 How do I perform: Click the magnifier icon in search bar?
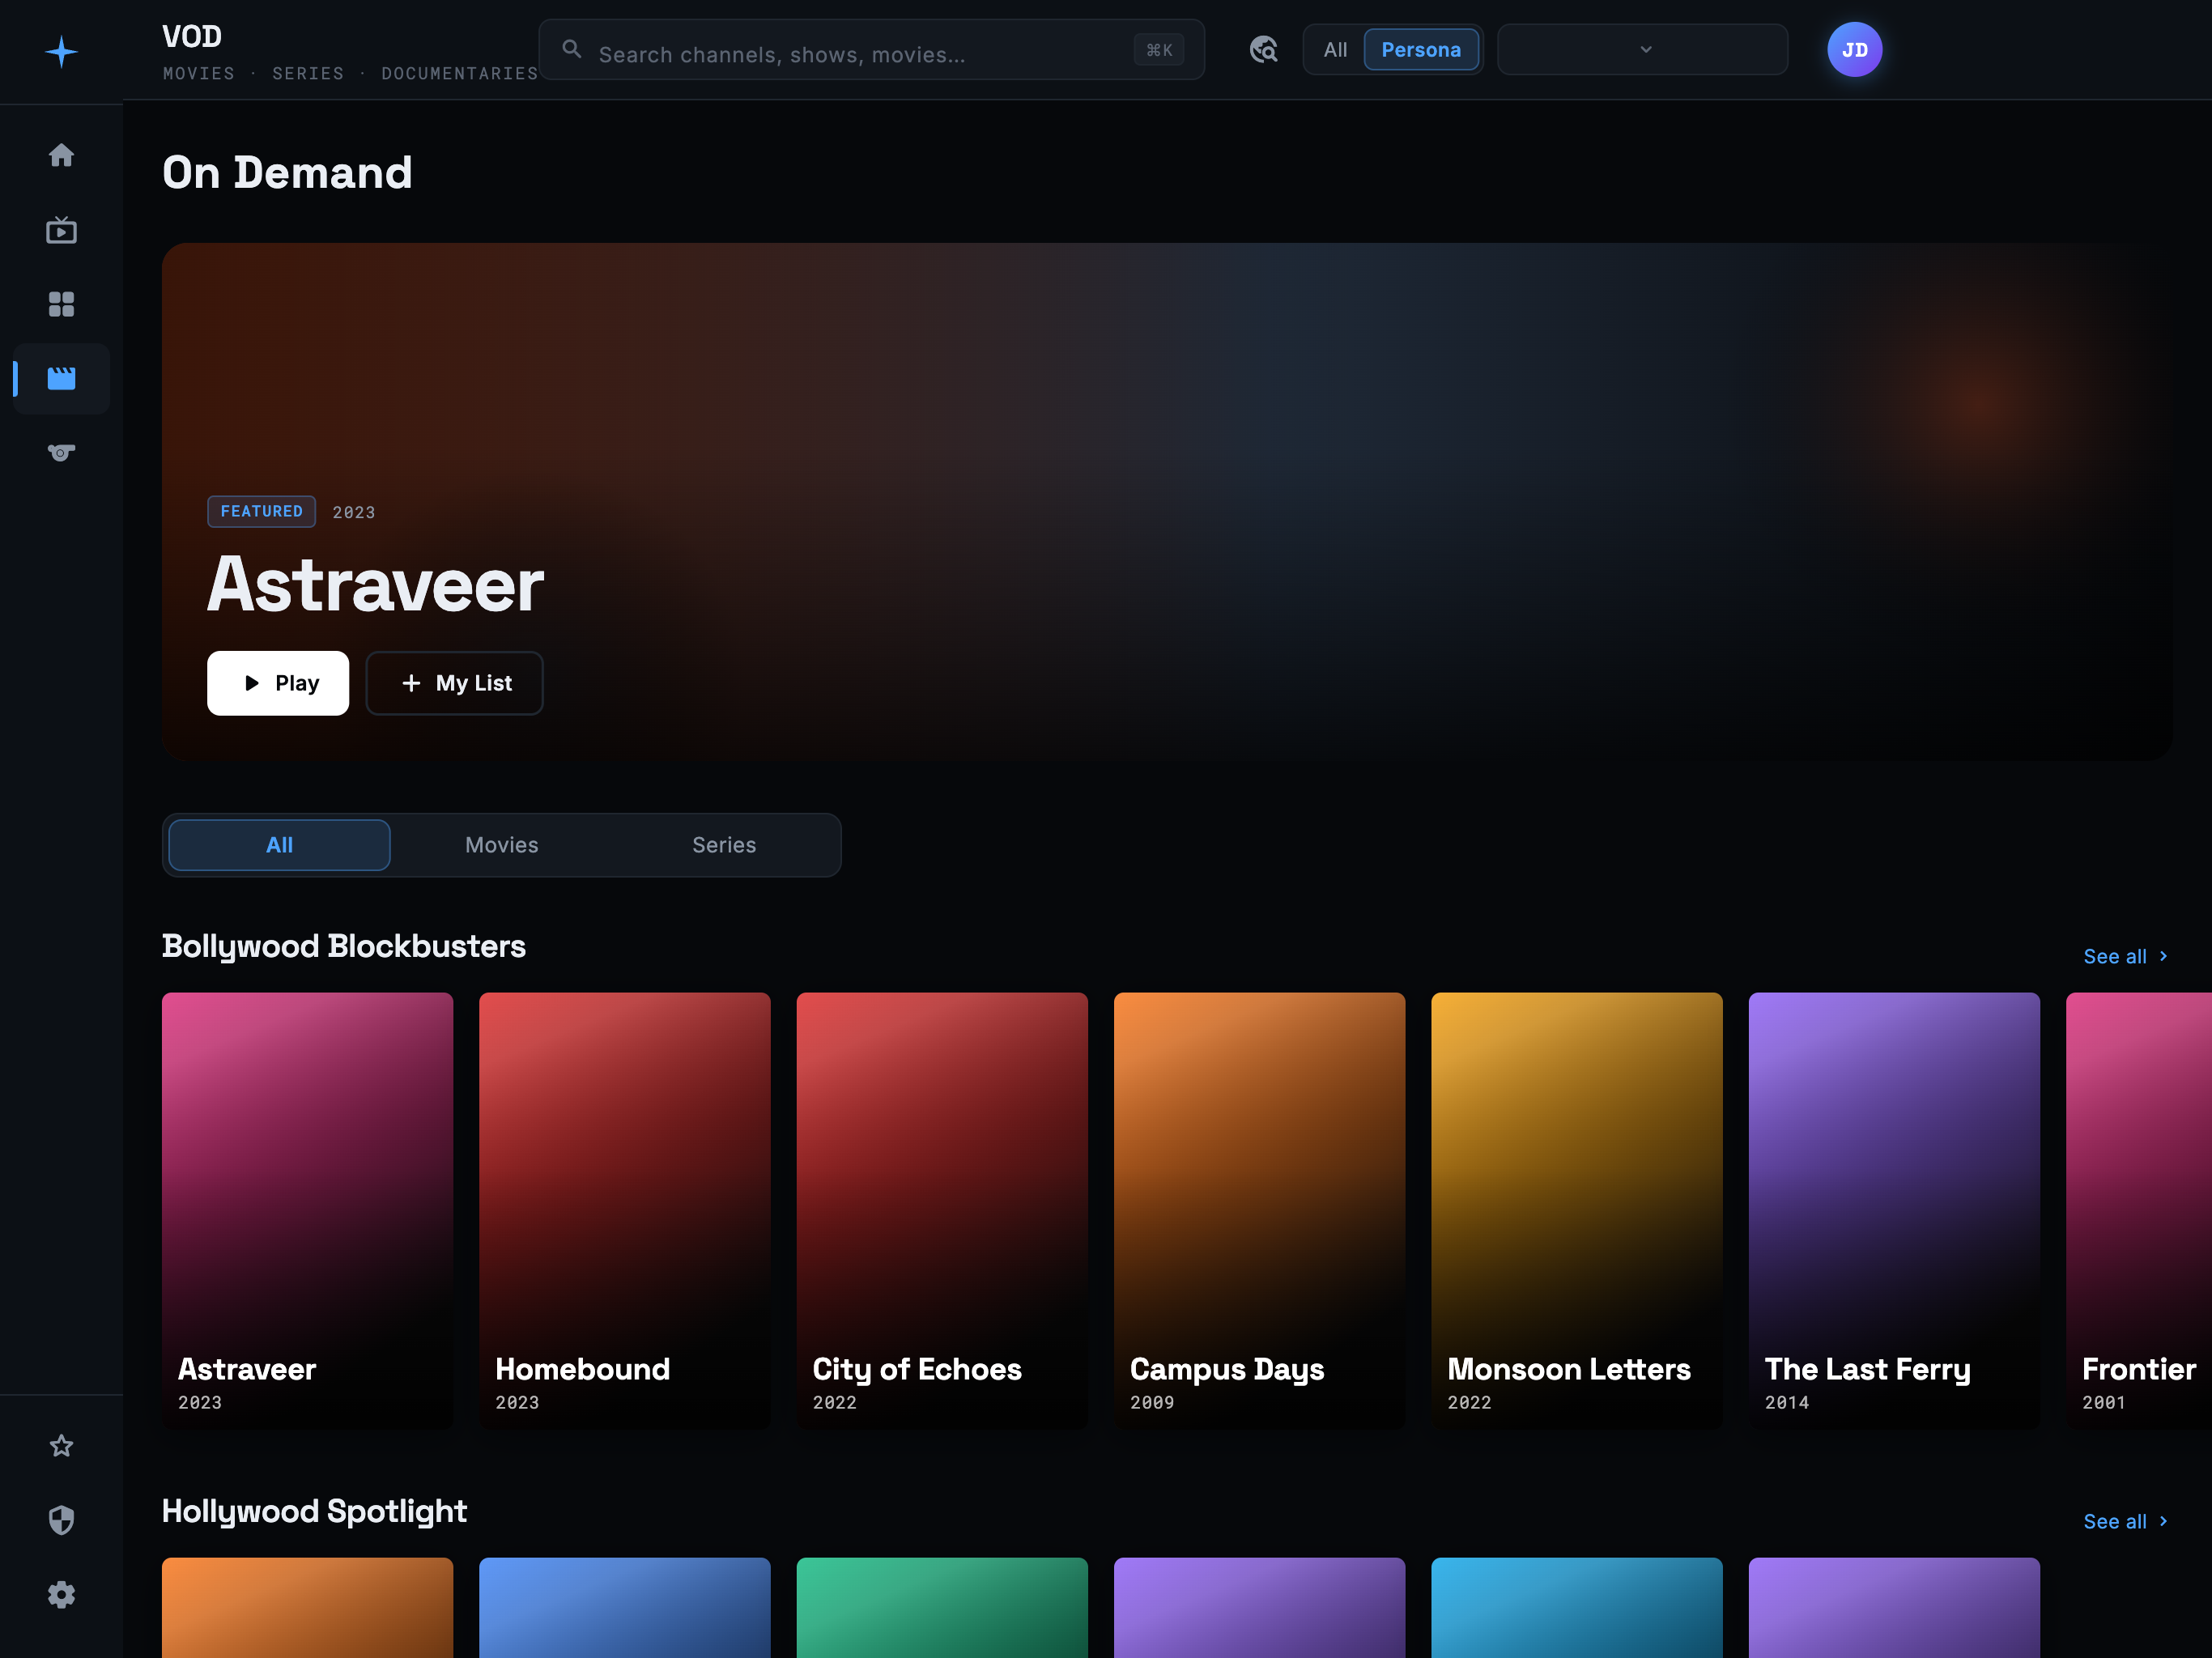(572, 49)
